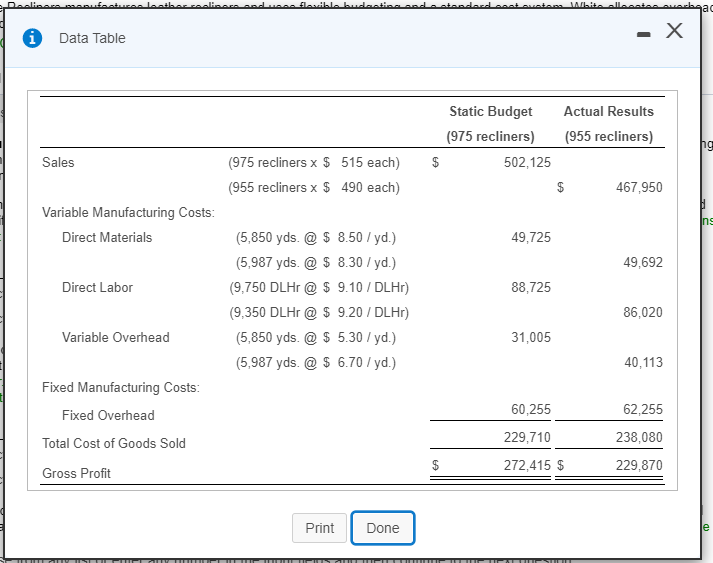Viewport: 713px width, 563px height.
Task: Click total COGS actual value 238,080
Action: (639, 437)
